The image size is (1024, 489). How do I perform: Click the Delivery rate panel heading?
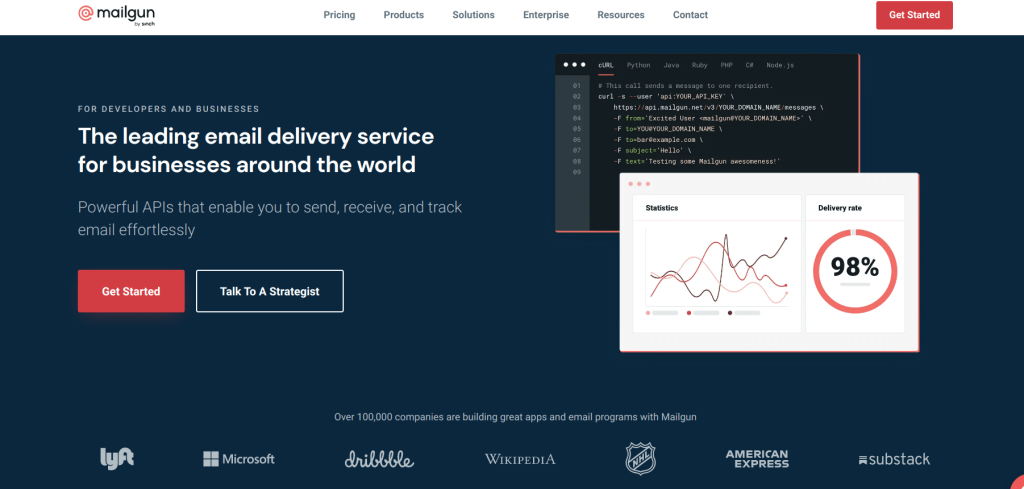click(x=840, y=208)
